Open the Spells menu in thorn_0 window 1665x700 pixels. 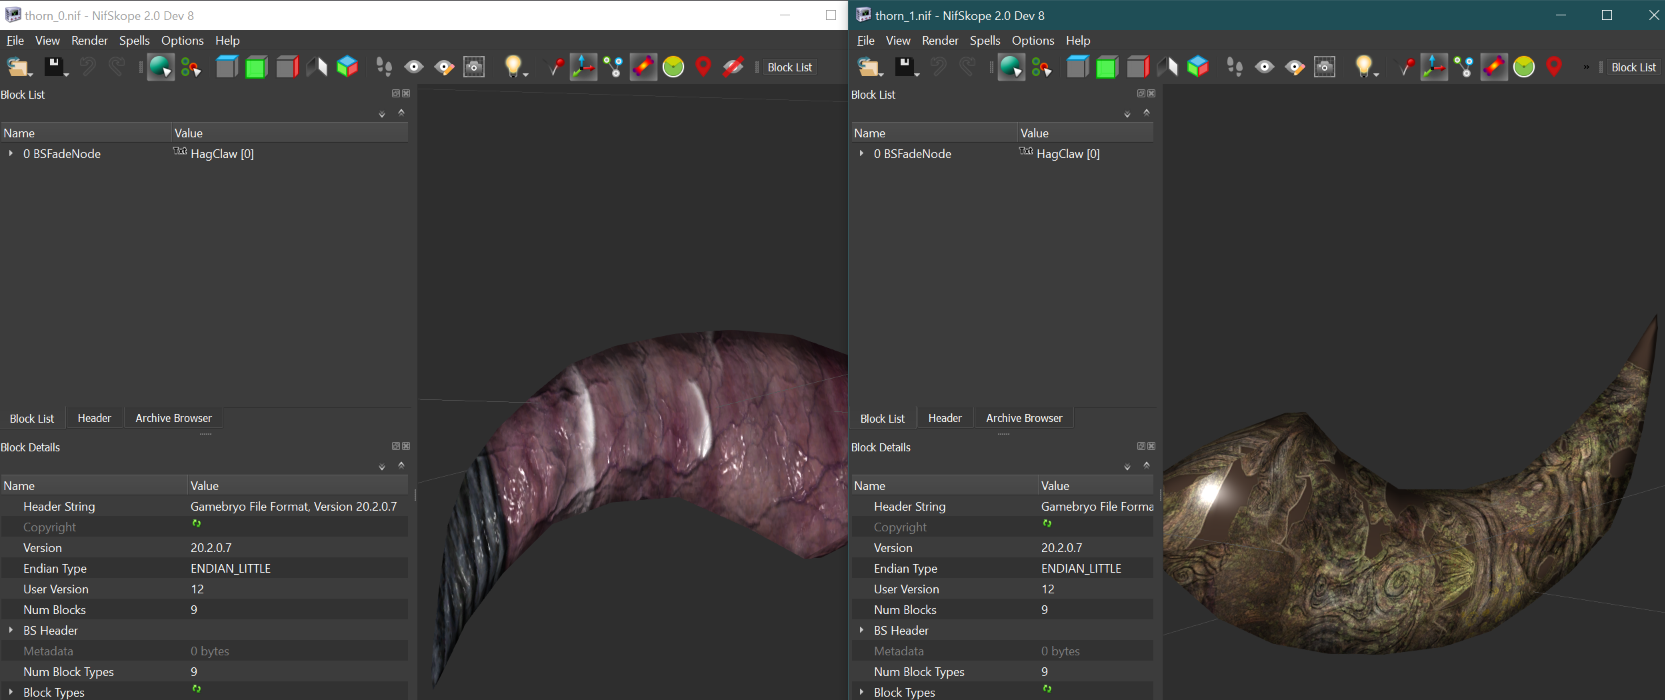point(134,41)
